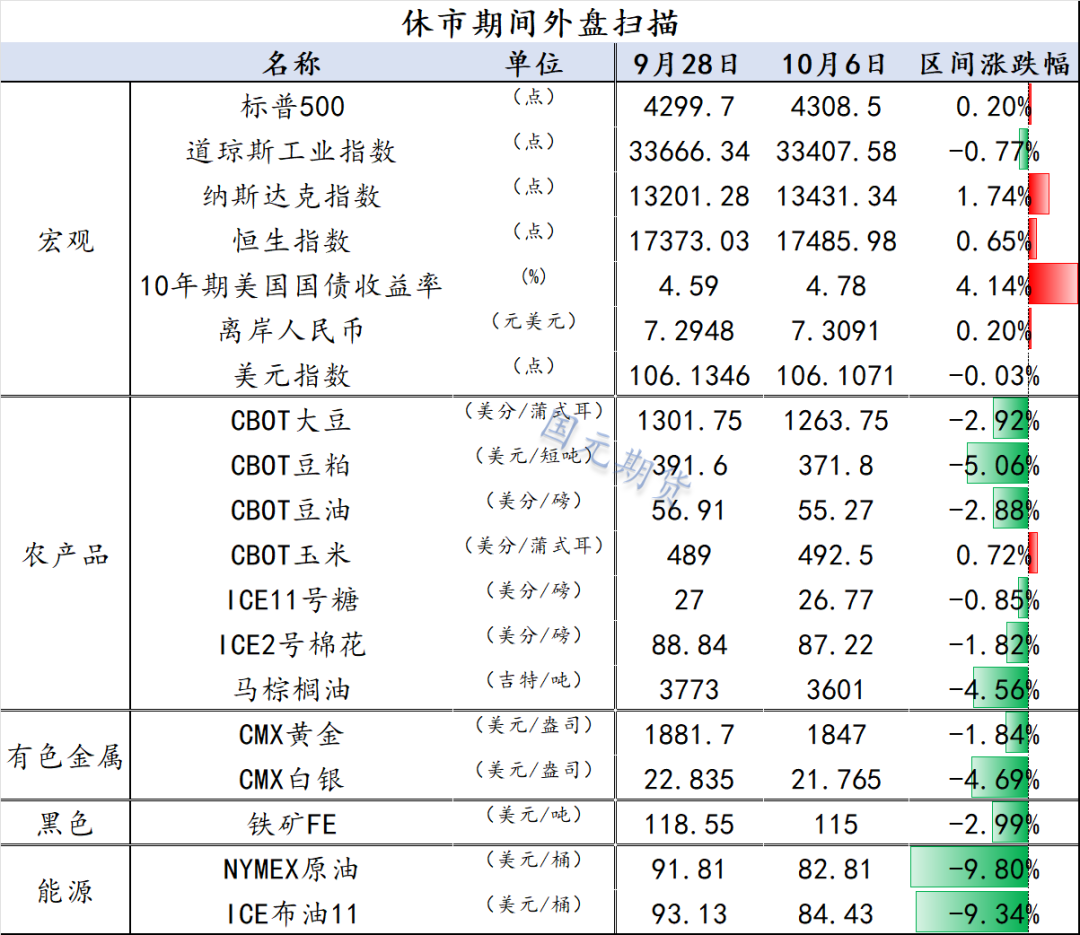Screen dimensions: 1080x935
Task: Click the NYMEX原油 name cell
Action: tap(291, 869)
